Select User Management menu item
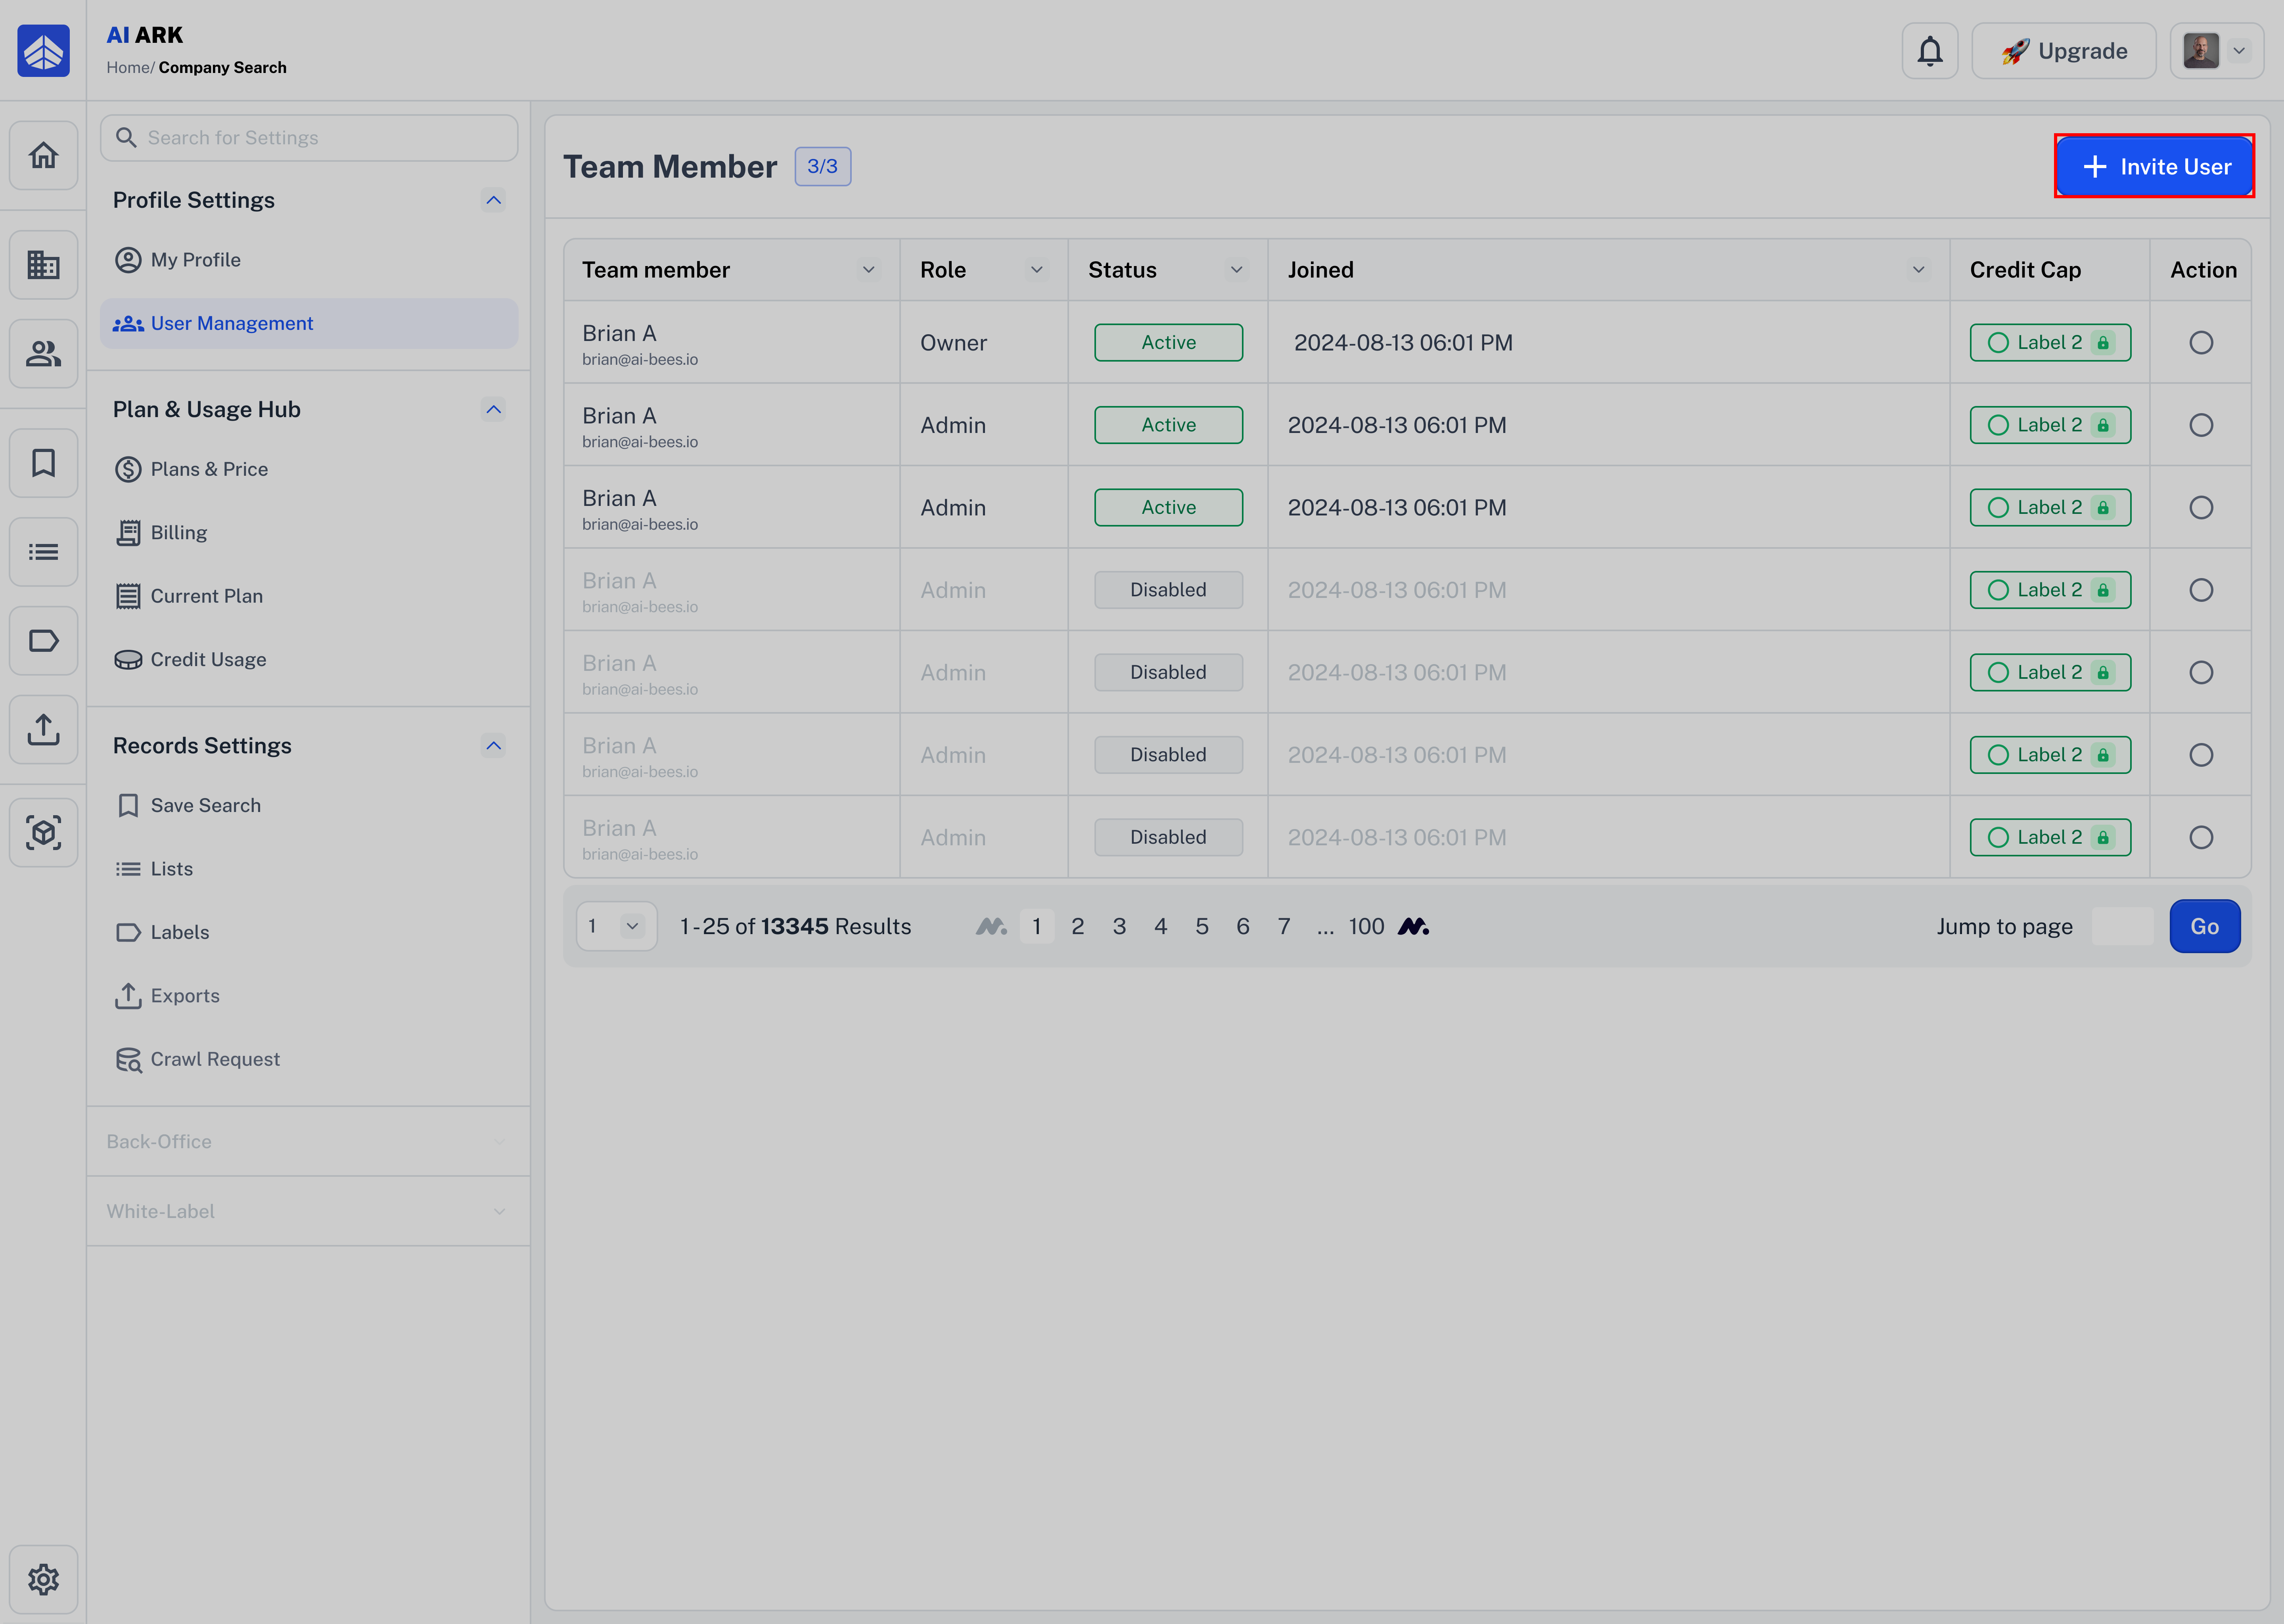The width and height of the screenshot is (2284, 1624). point(309,323)
